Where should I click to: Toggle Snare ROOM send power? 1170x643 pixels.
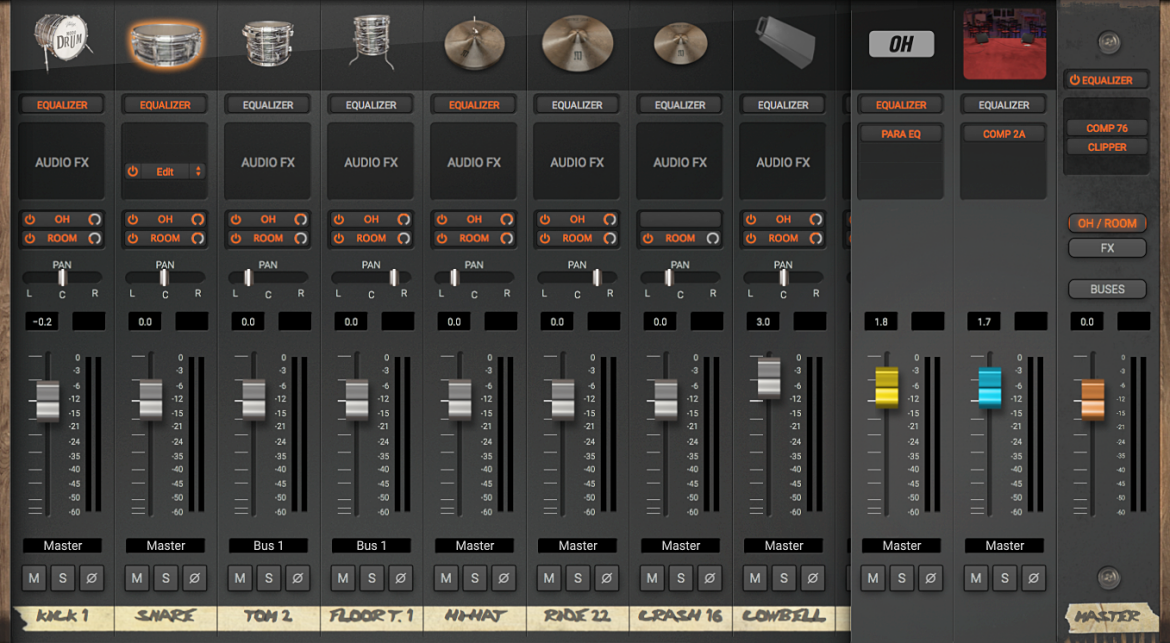coord(133,238)
